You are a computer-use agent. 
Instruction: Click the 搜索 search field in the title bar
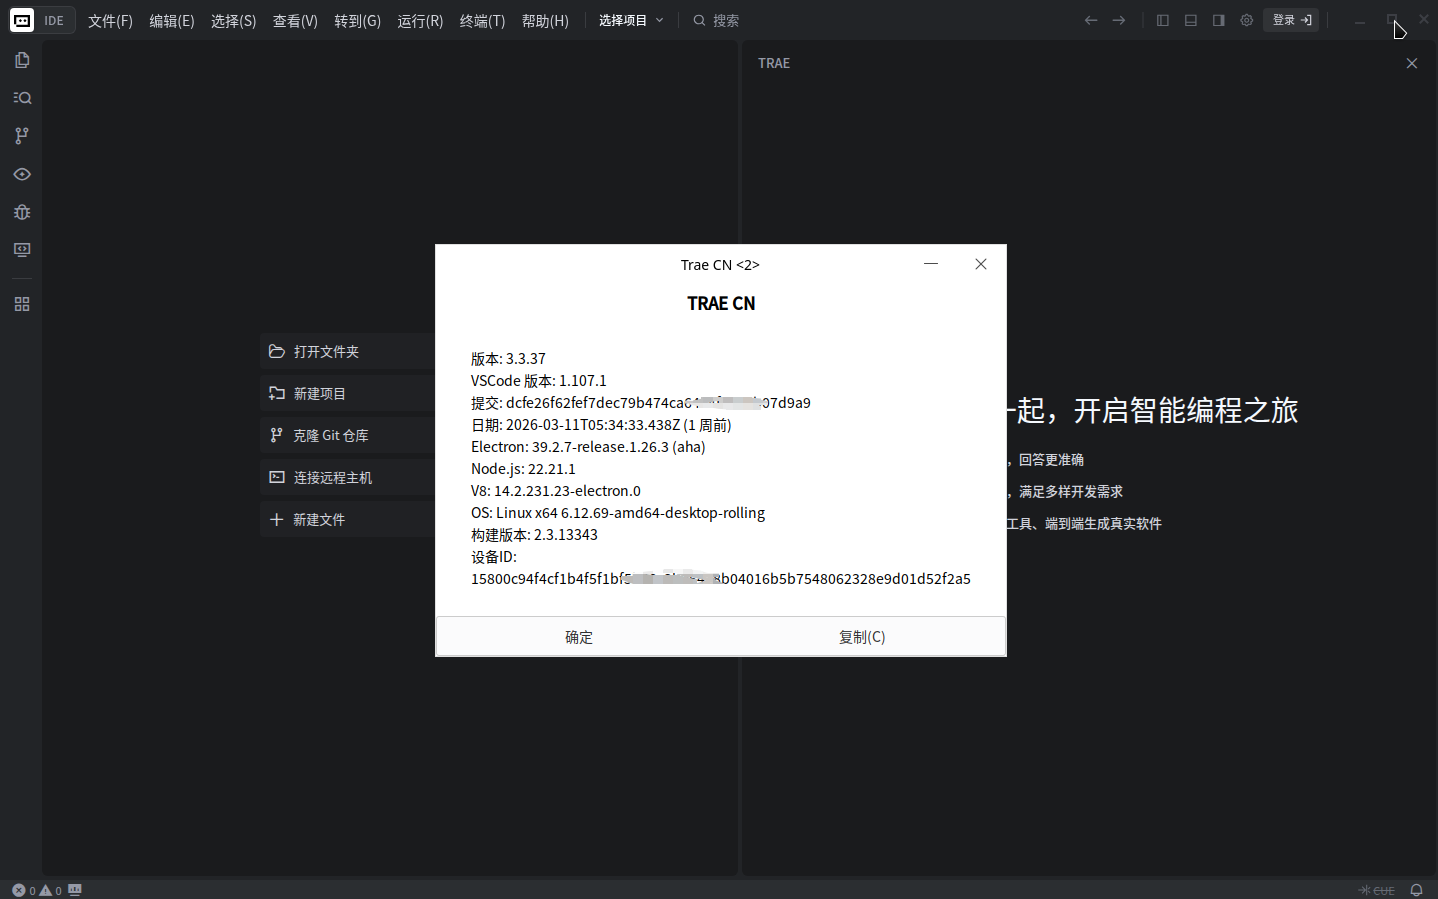pos(716,20)
